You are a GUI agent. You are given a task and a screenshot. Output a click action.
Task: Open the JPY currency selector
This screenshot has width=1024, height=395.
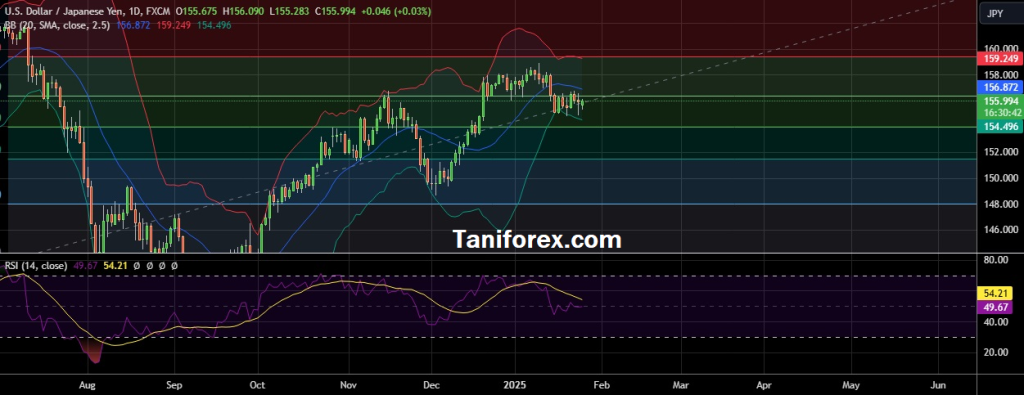995,13
